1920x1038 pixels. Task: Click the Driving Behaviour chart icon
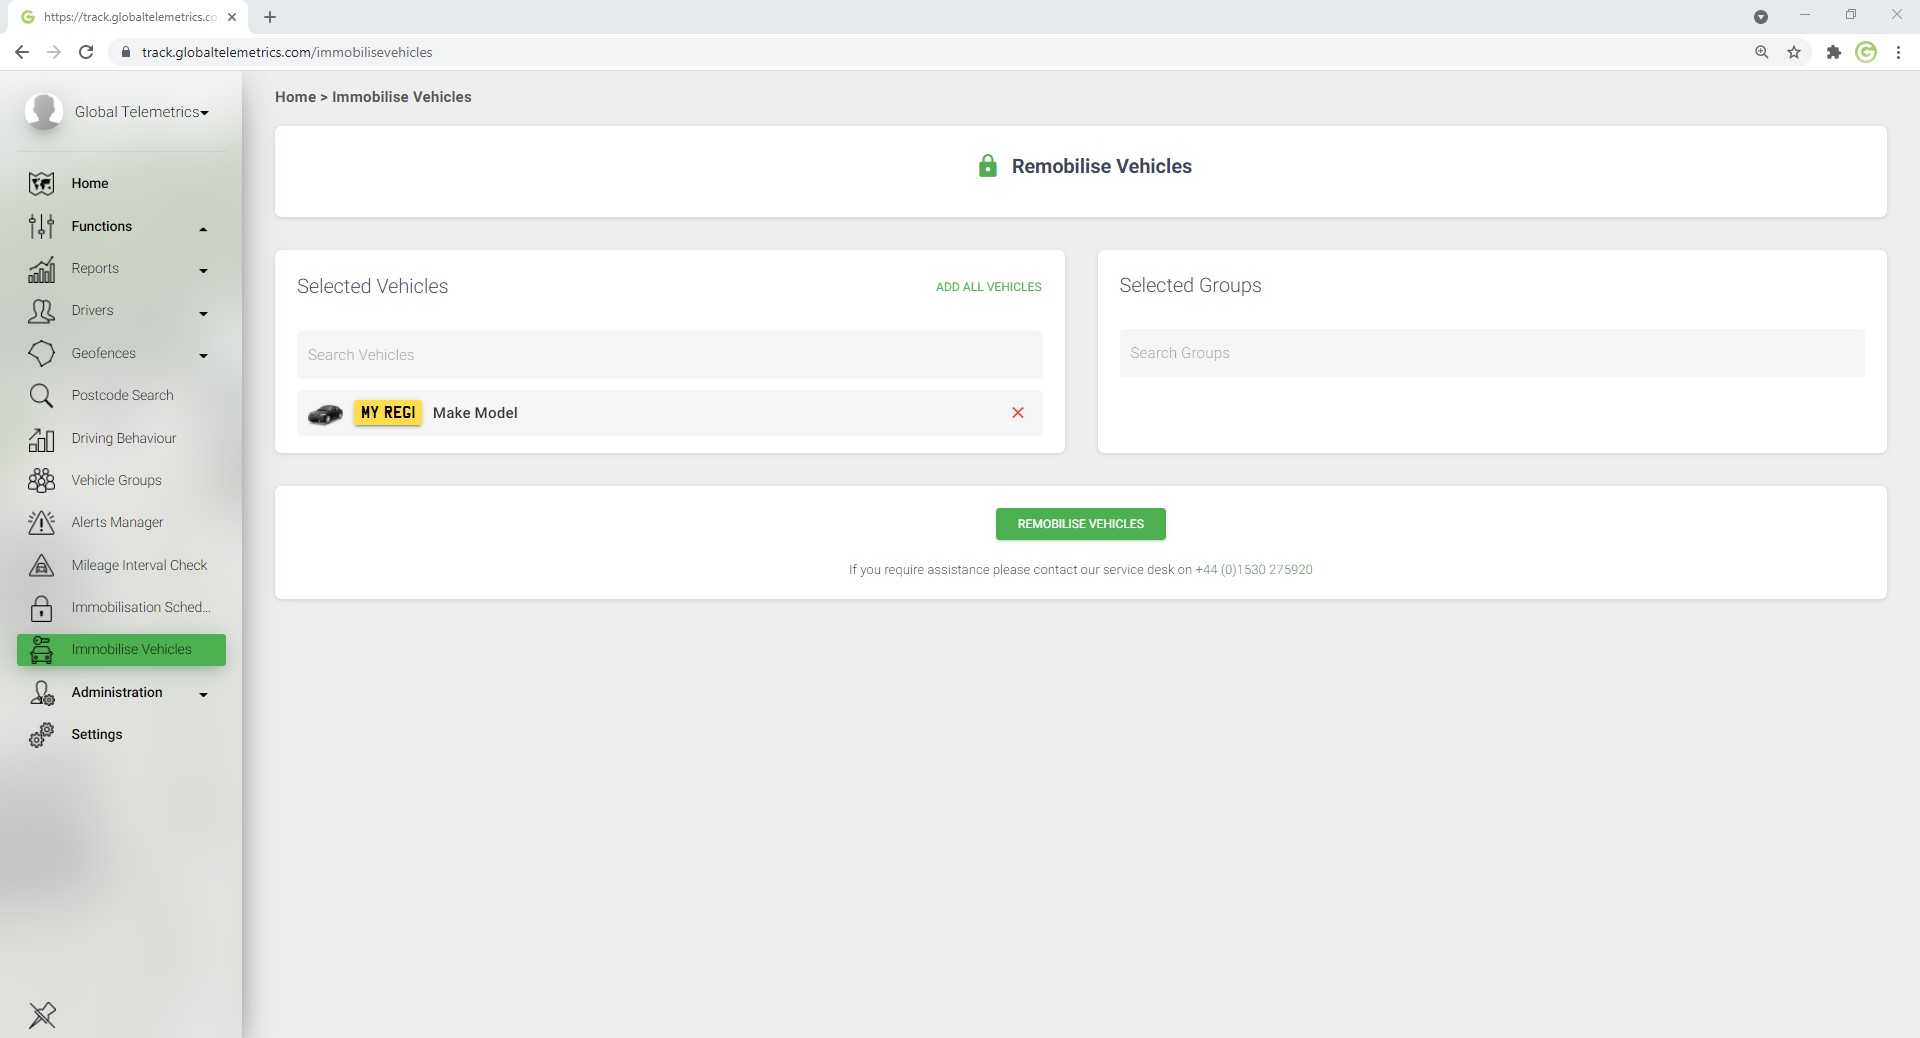(41, 439)
